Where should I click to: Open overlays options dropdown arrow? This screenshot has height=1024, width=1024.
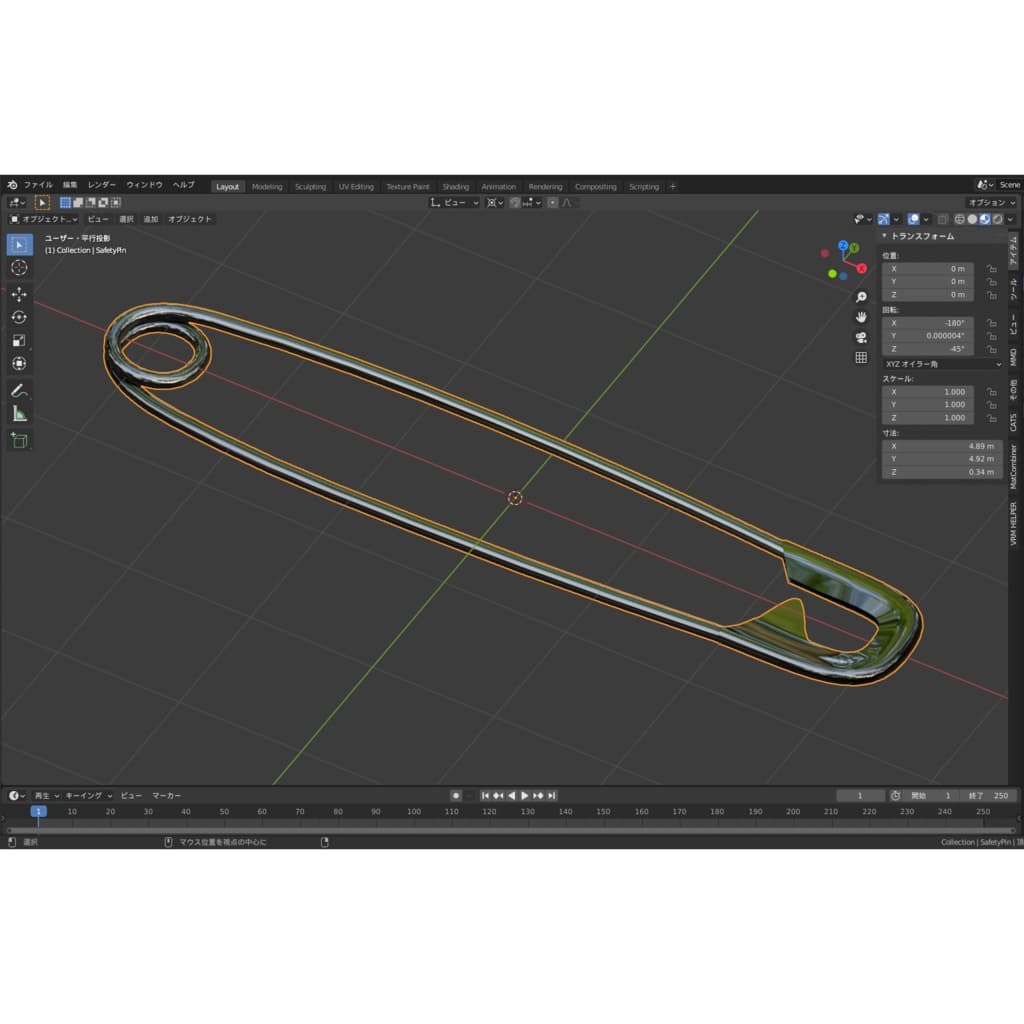pos(926,219)
